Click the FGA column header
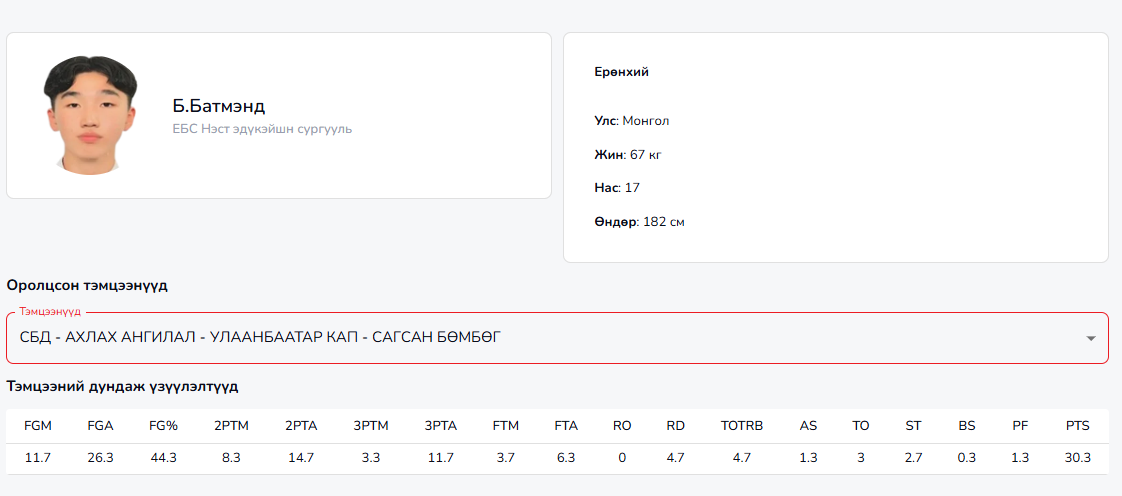This screenshot has width=1122, height=496. 100,426
